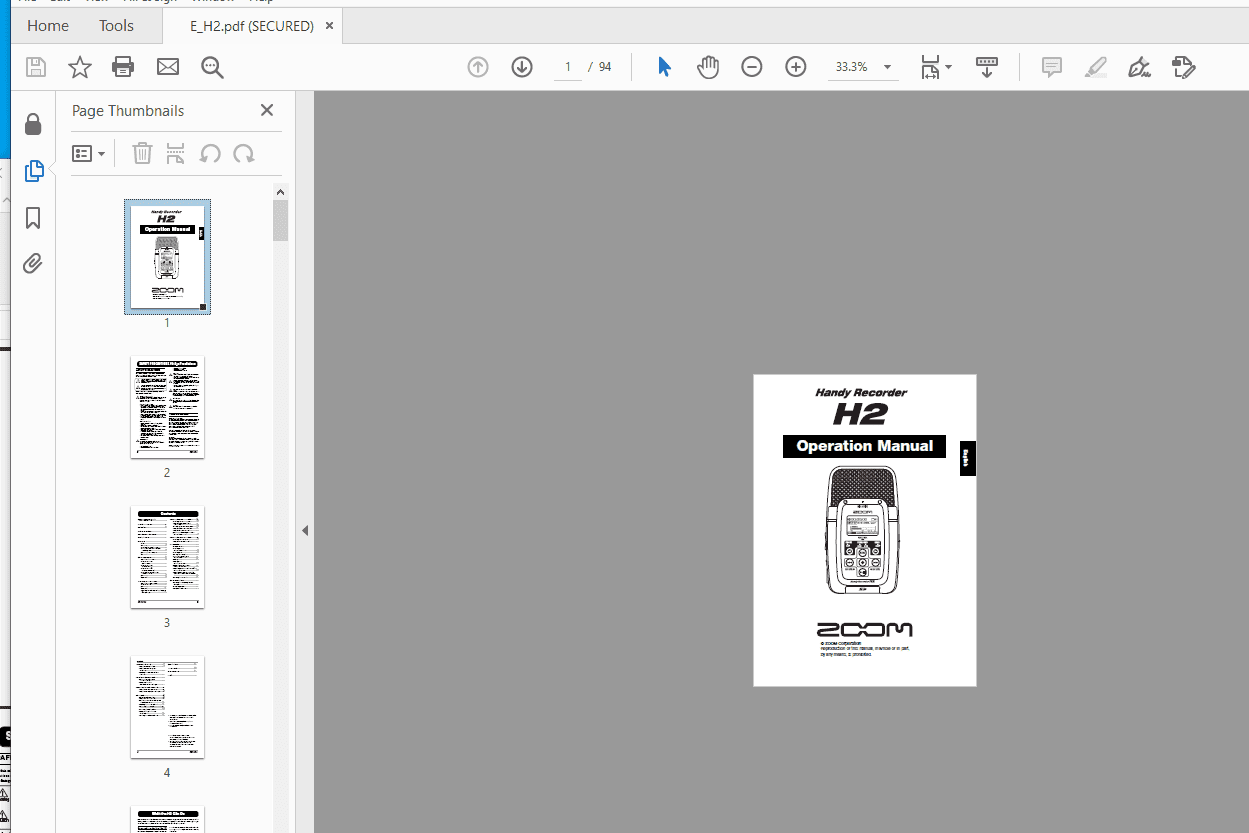Open the security lock panel

coord(33,124)
